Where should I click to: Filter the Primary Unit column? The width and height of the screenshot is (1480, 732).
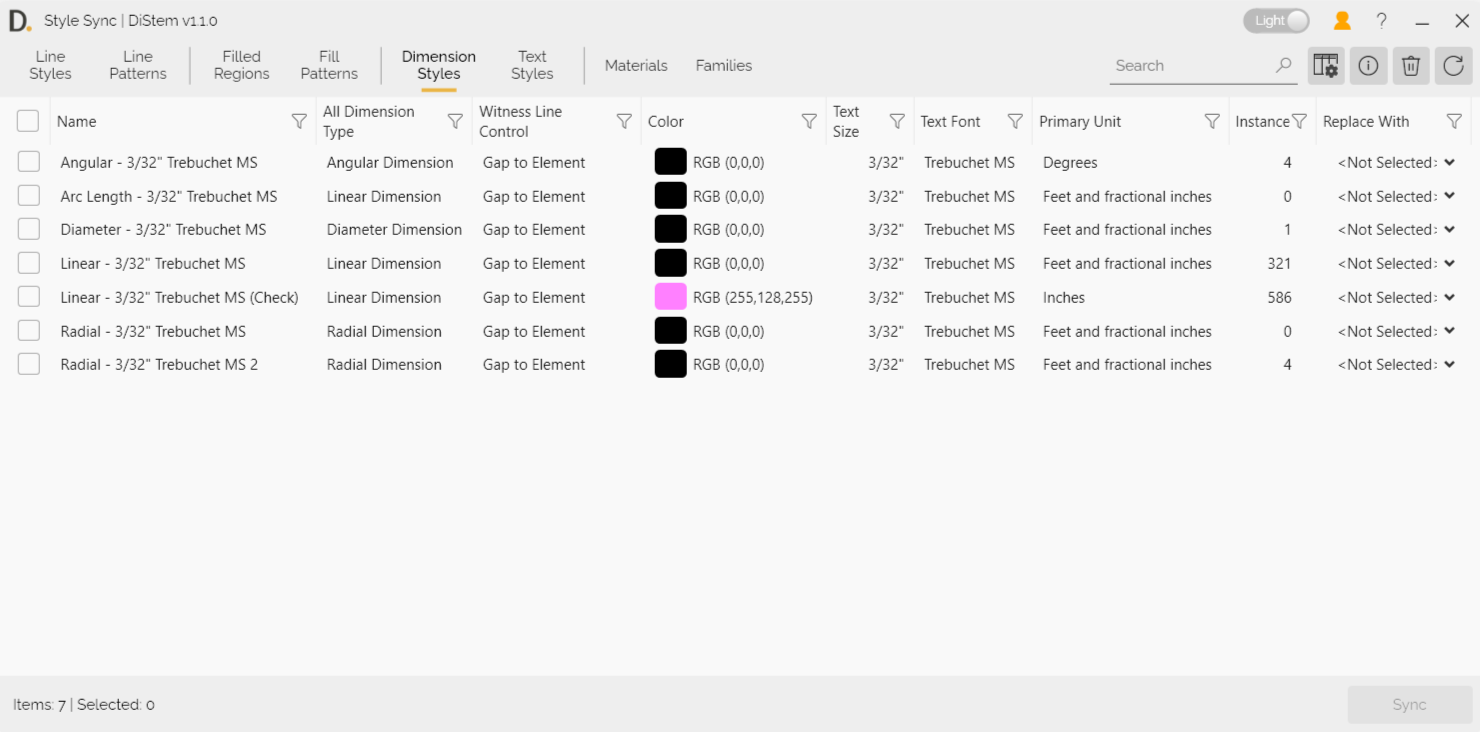[x=1211, y=121]
